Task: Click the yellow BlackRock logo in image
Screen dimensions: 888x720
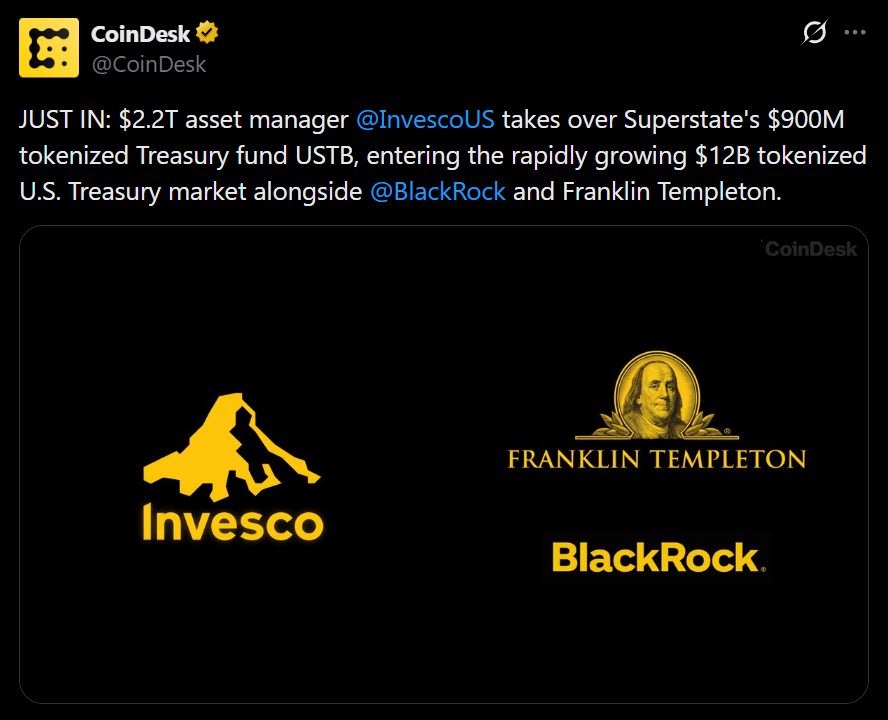Action: pos(658,557)
